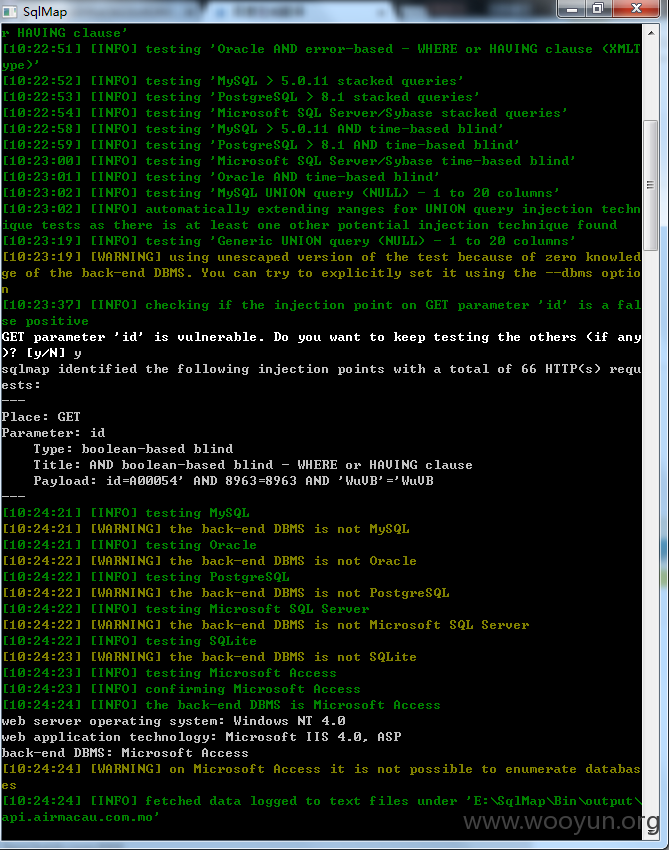Click the 'testing Microsoft Access' info line

tap(169, 673)
